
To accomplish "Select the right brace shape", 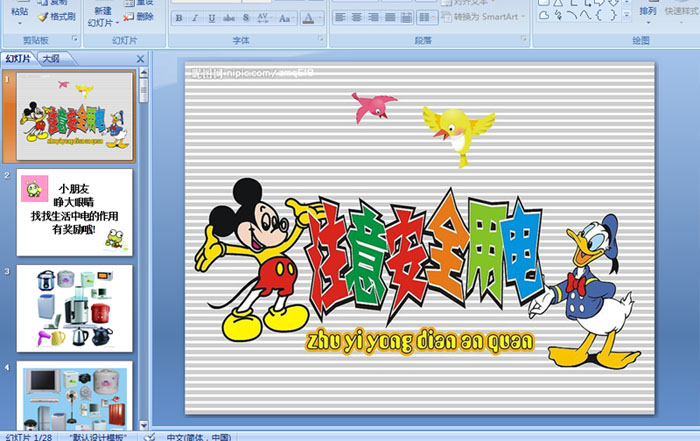I will pyautogui.click(x=613, y=16).
